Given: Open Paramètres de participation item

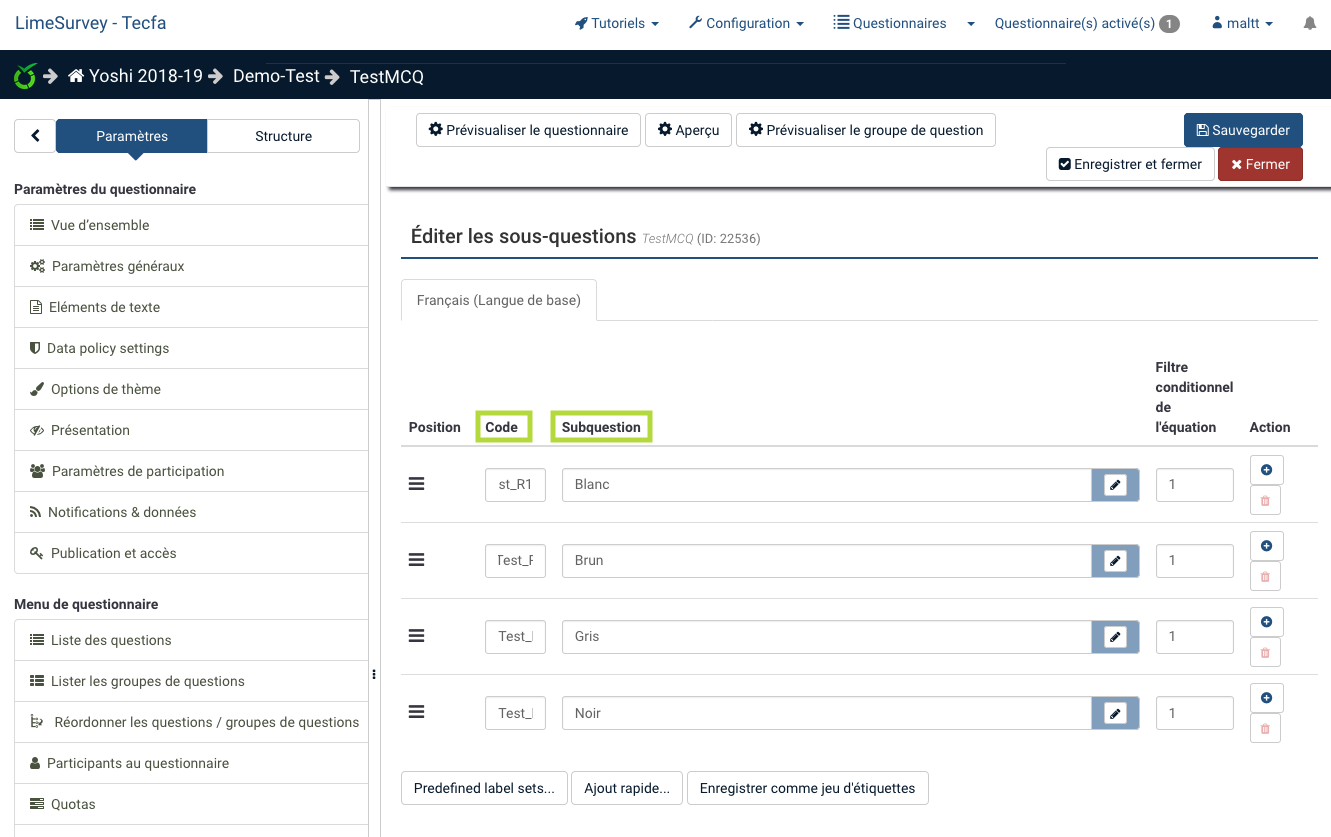Looking at the screenshot, I should pyautogui.click(x=191, y=471).
